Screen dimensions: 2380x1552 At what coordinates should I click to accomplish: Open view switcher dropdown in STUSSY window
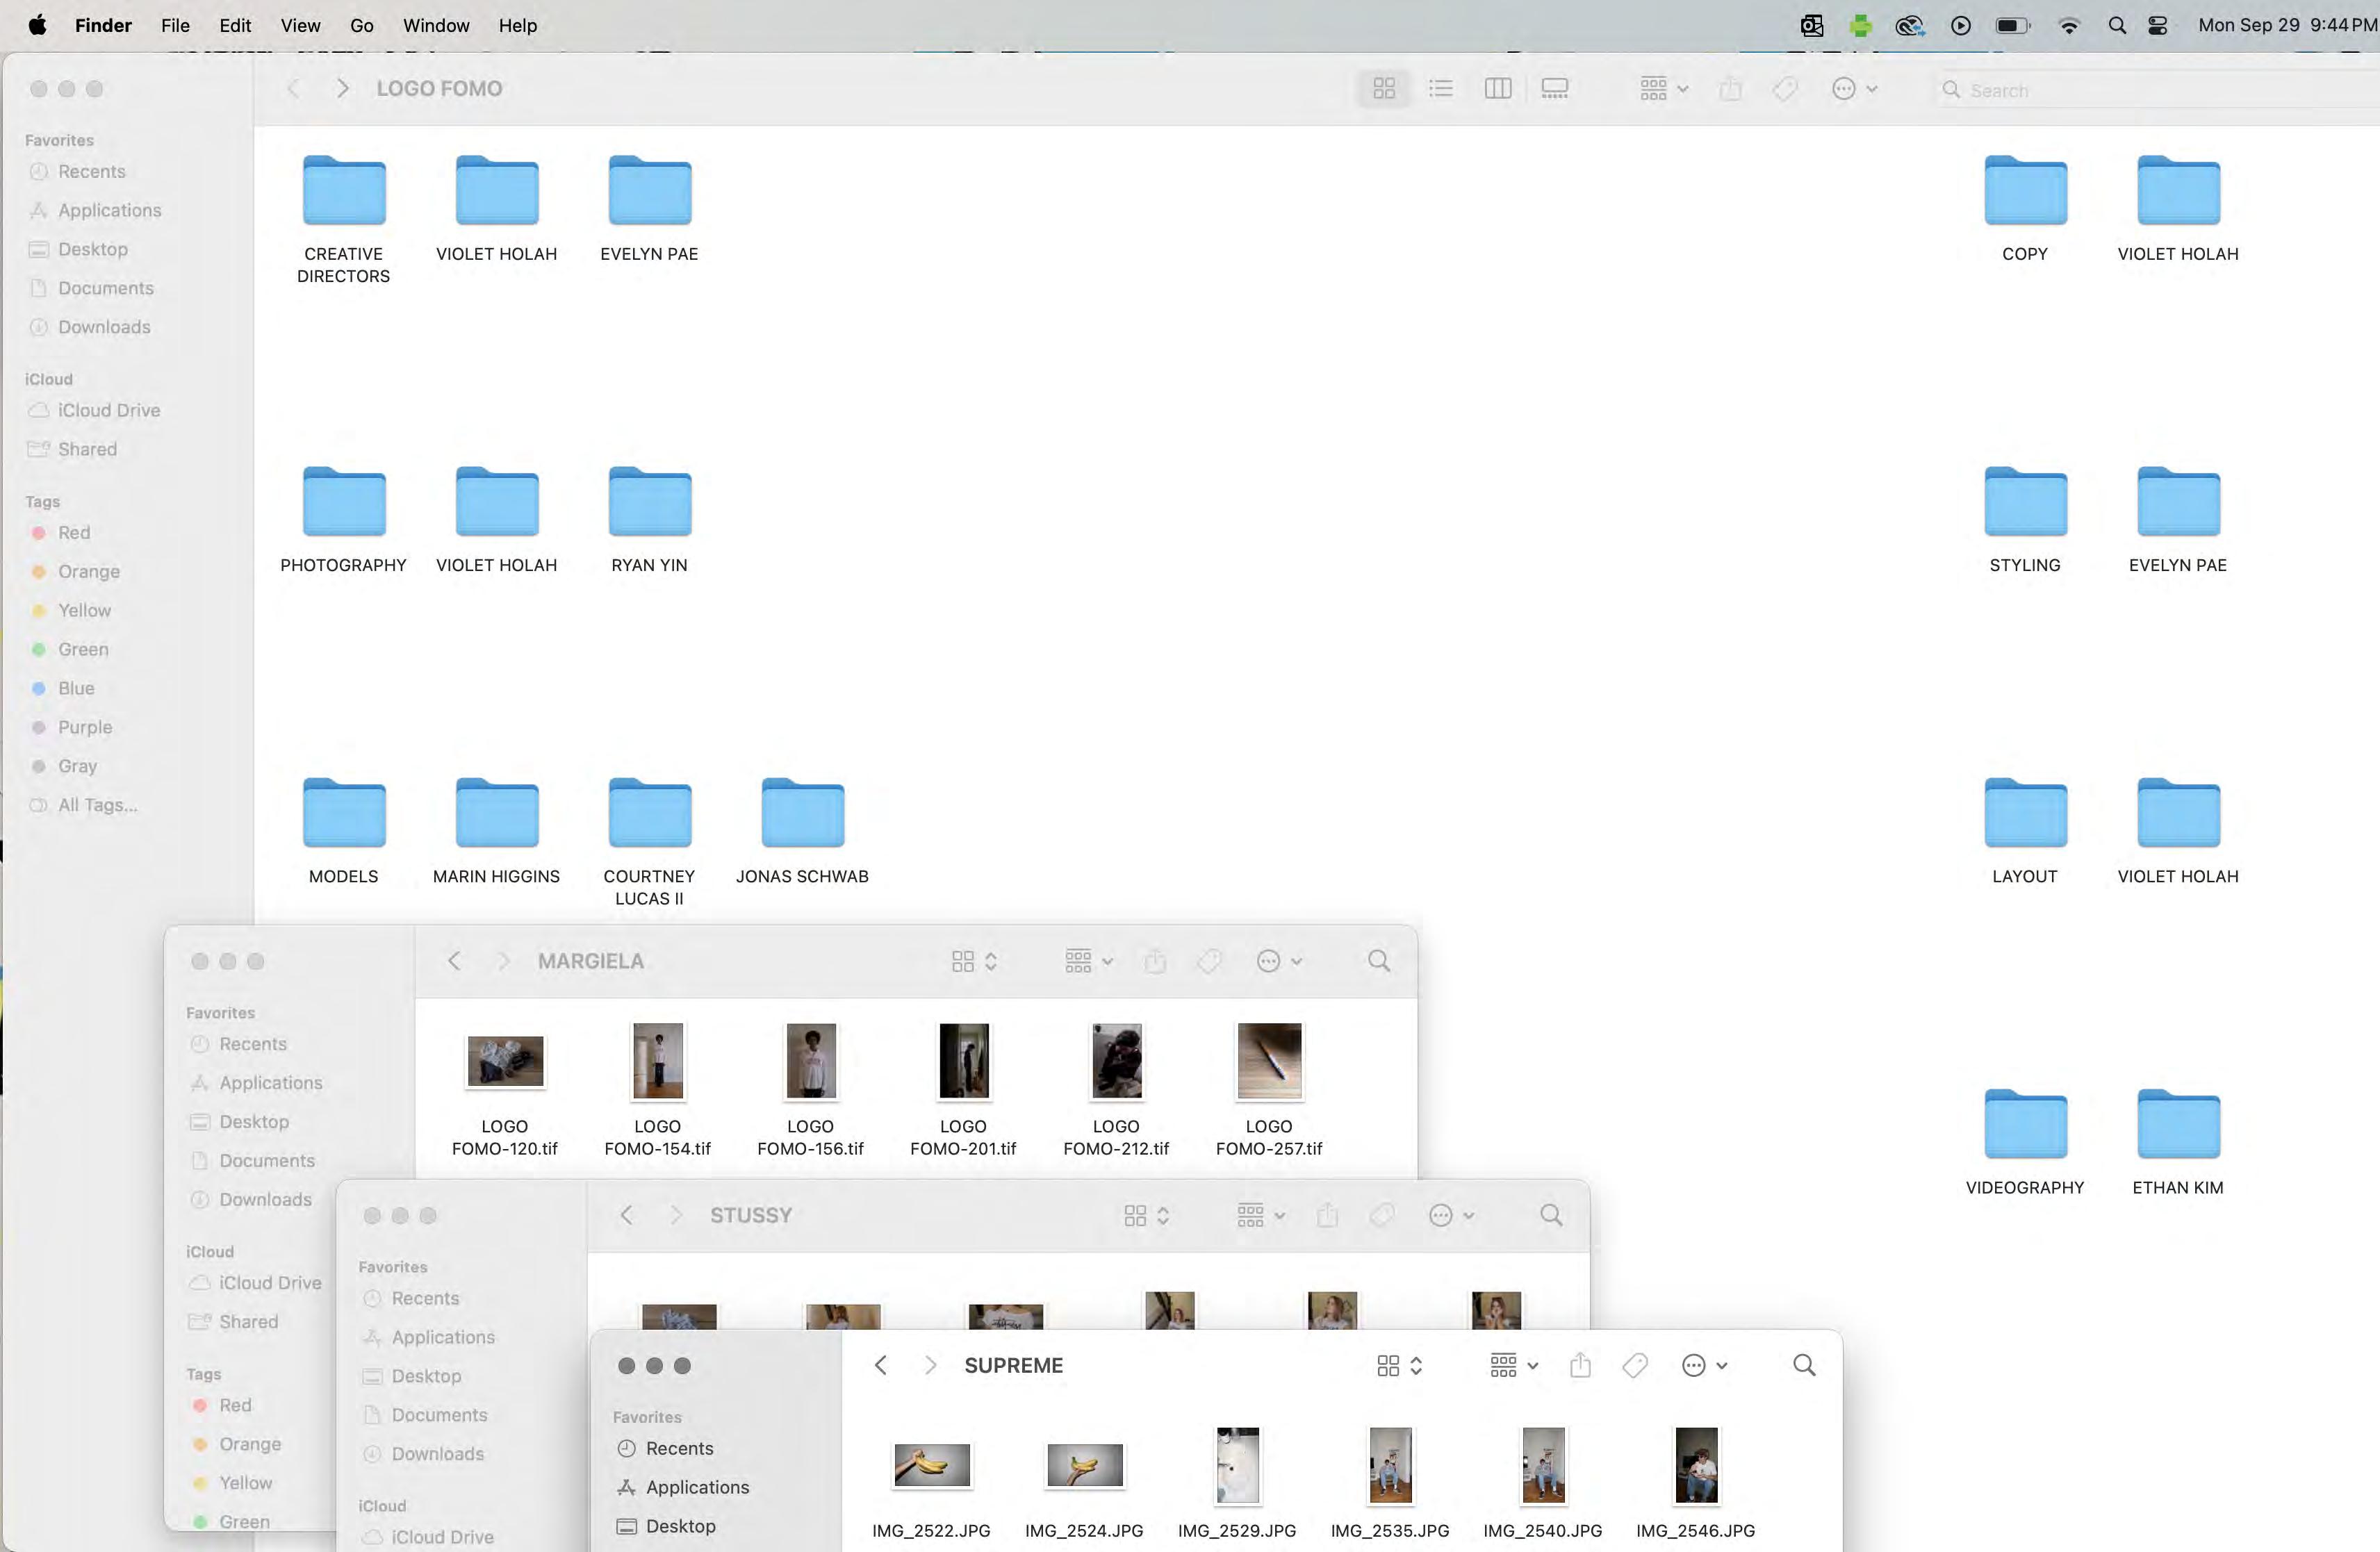coord(1146,1215)
